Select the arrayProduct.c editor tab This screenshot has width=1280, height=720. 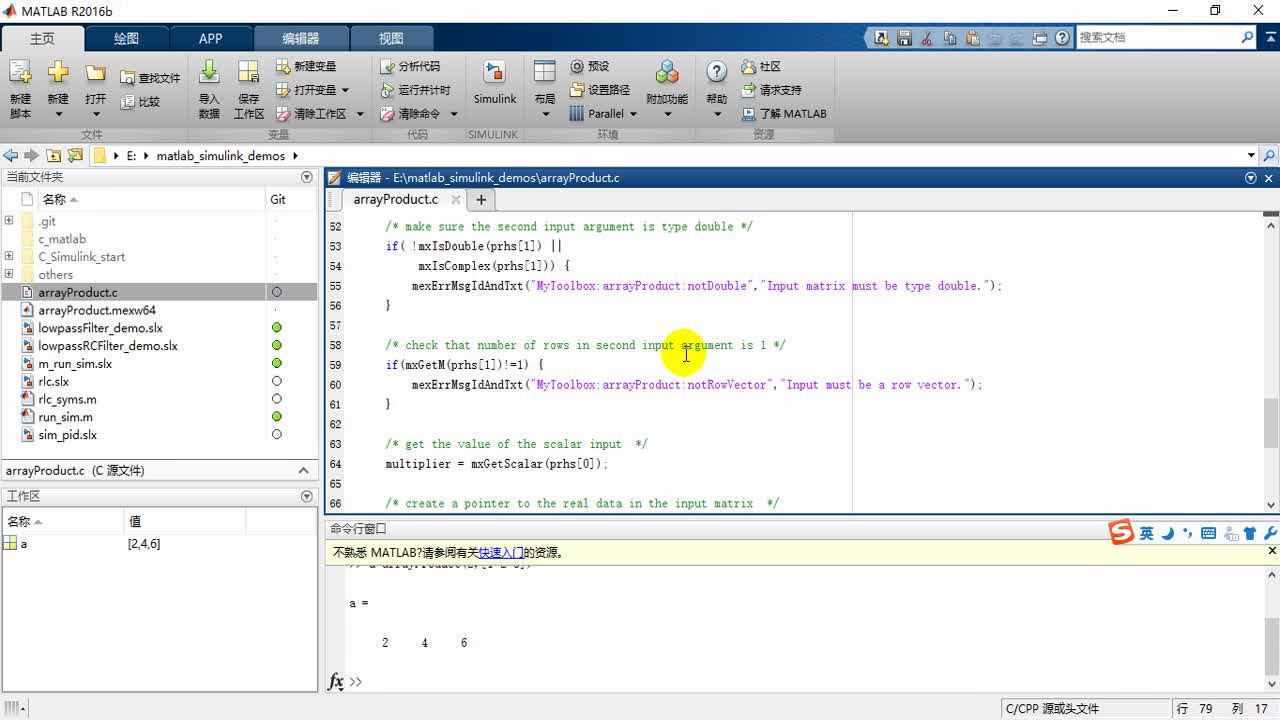[x=396, y=199]
